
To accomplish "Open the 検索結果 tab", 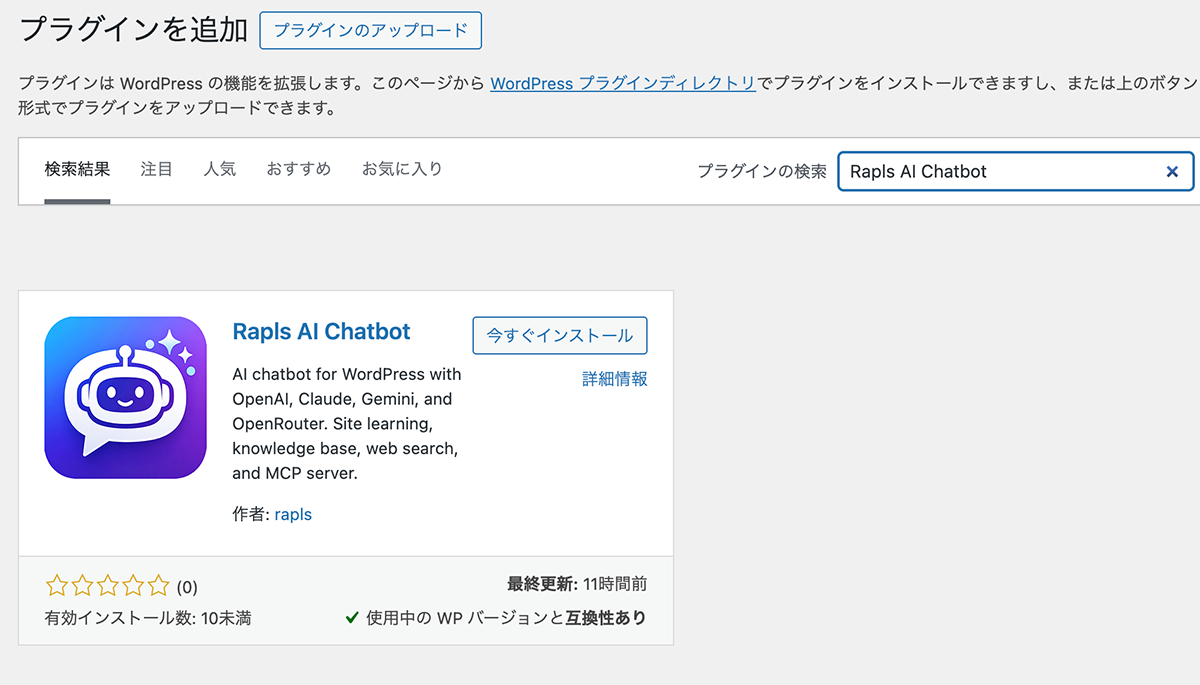I will point(77,168).
